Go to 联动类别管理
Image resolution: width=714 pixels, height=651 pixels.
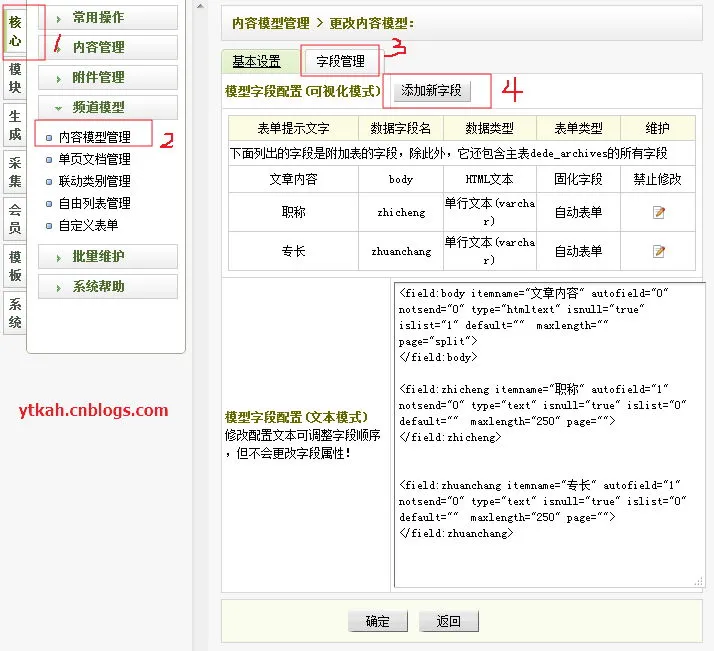(94, 182)
